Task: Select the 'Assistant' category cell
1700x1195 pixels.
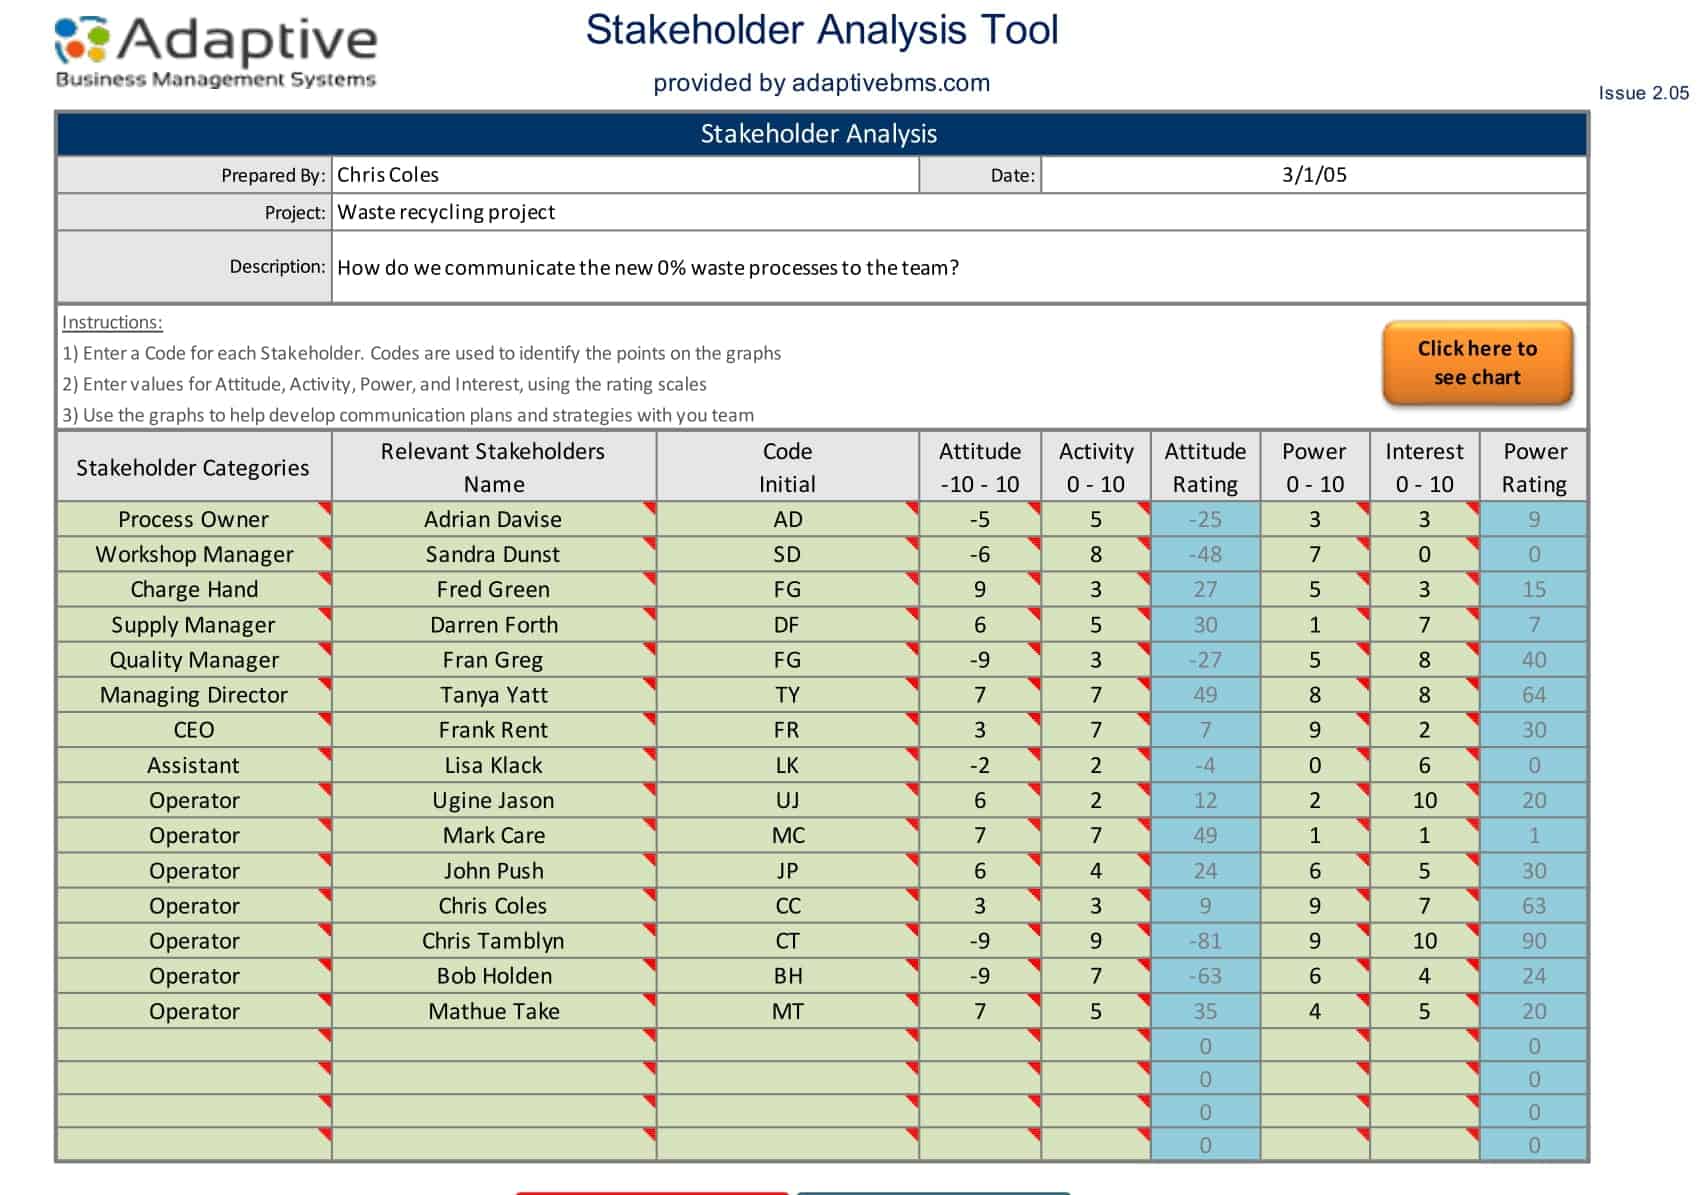Action: 193,766
